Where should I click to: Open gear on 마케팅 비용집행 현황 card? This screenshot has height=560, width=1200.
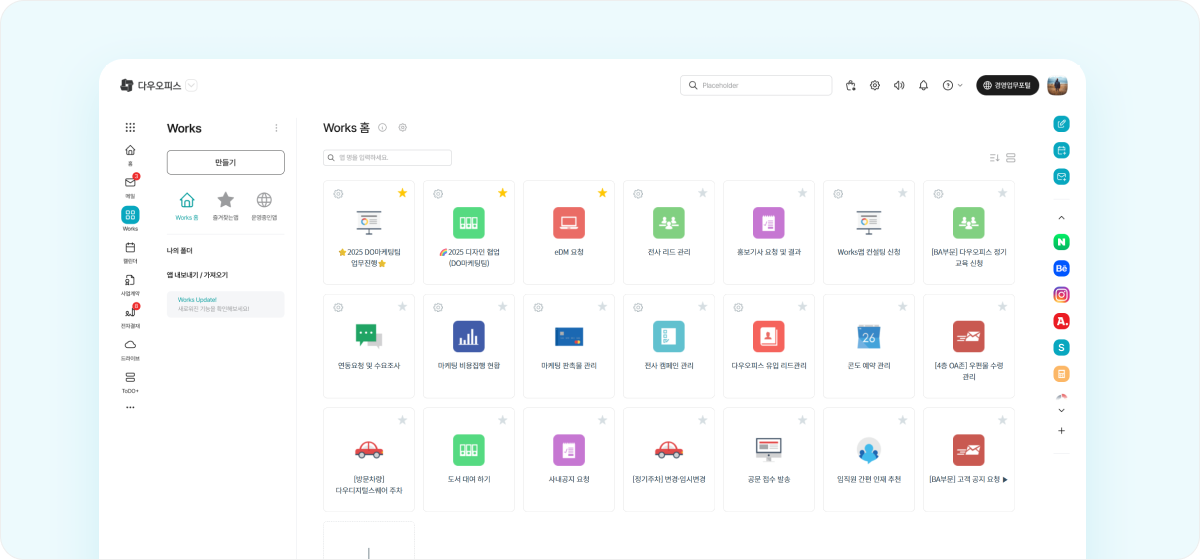[x=439, y=307]
